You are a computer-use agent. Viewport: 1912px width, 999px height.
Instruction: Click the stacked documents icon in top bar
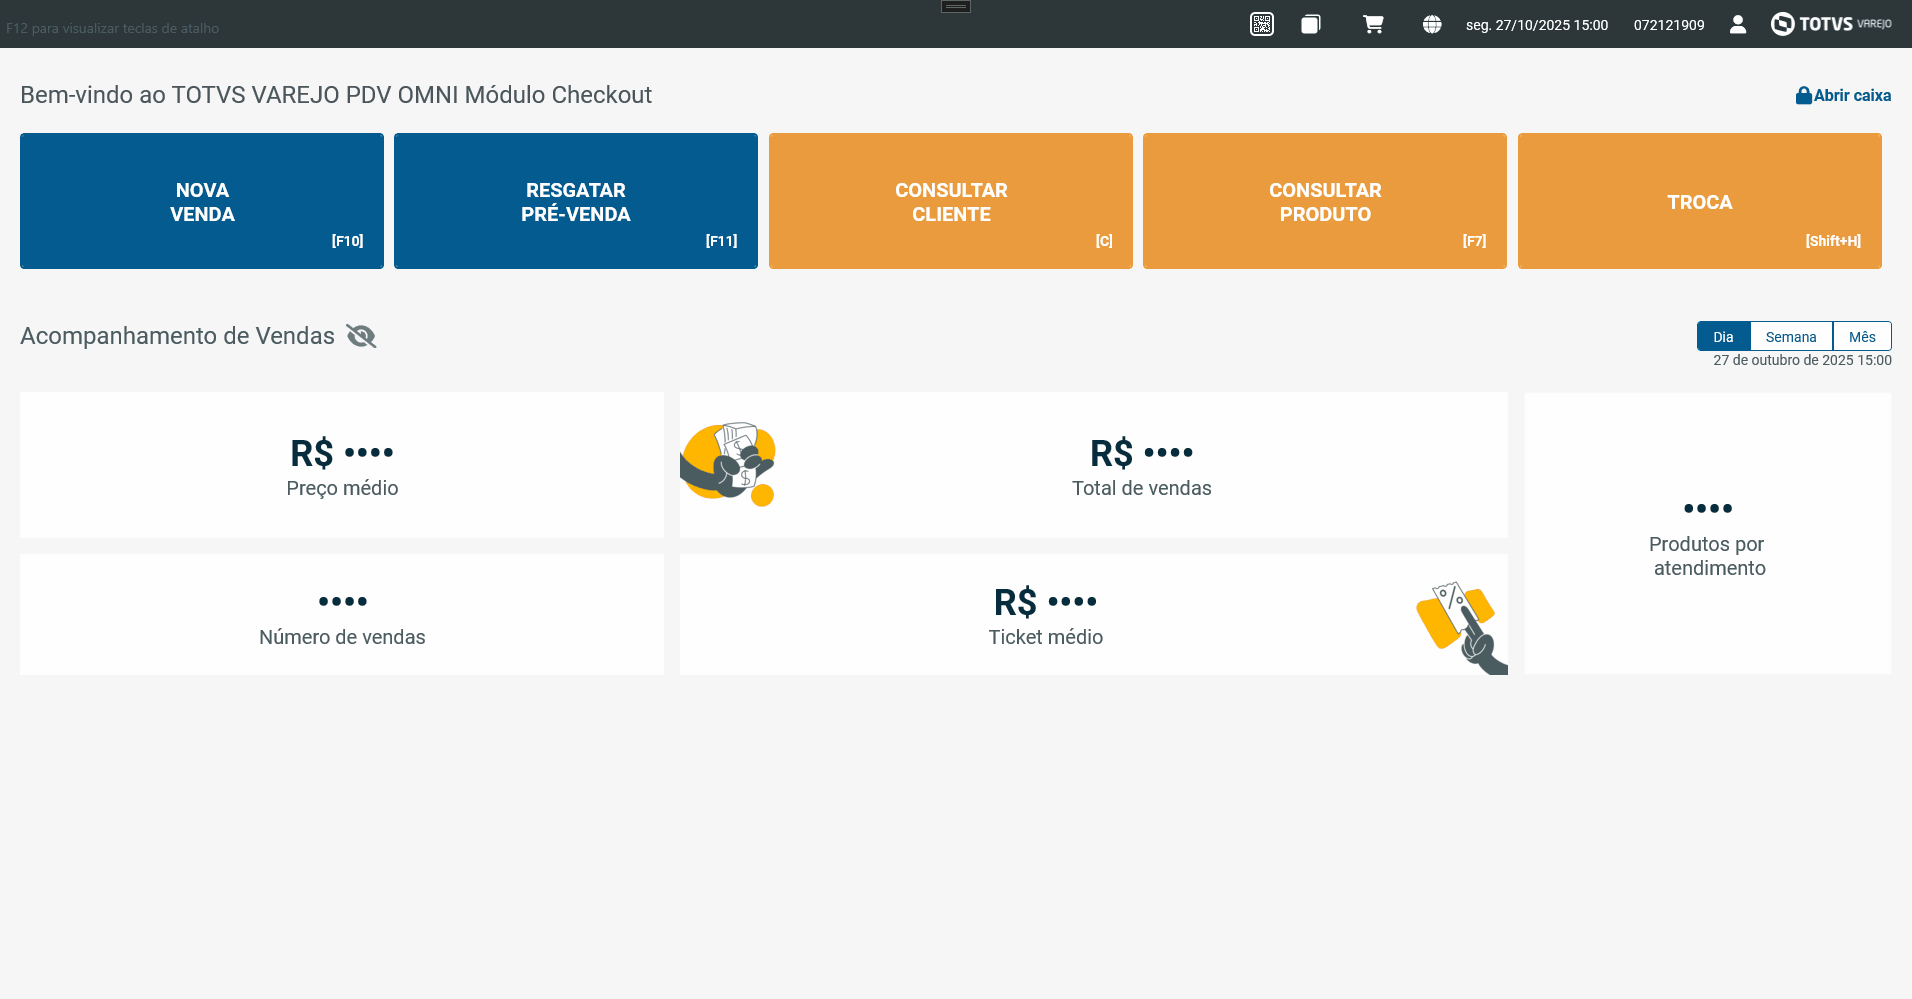(x=1311, y=24)
